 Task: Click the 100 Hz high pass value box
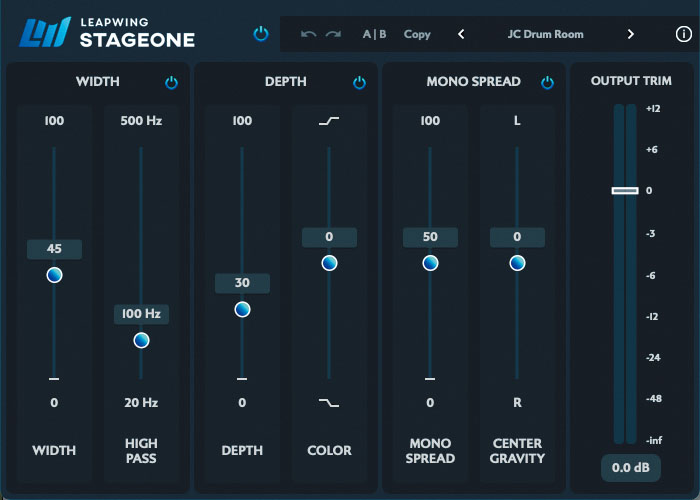[142, 314]
